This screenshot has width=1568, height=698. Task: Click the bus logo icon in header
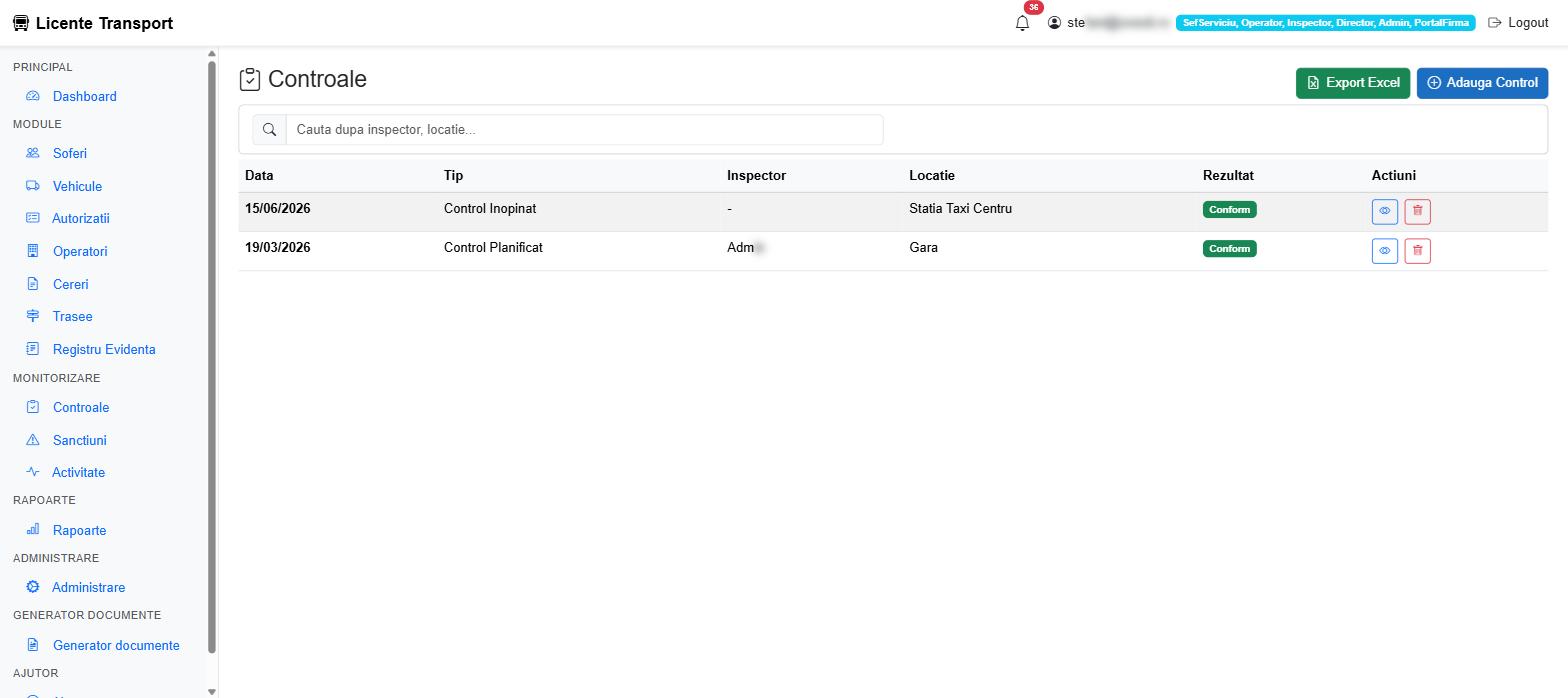(21, 23)
